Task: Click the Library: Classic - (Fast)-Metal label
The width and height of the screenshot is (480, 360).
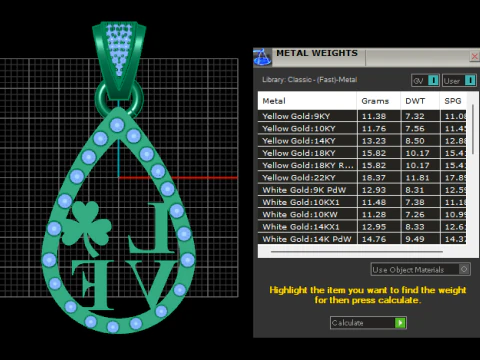Action: 310,80
